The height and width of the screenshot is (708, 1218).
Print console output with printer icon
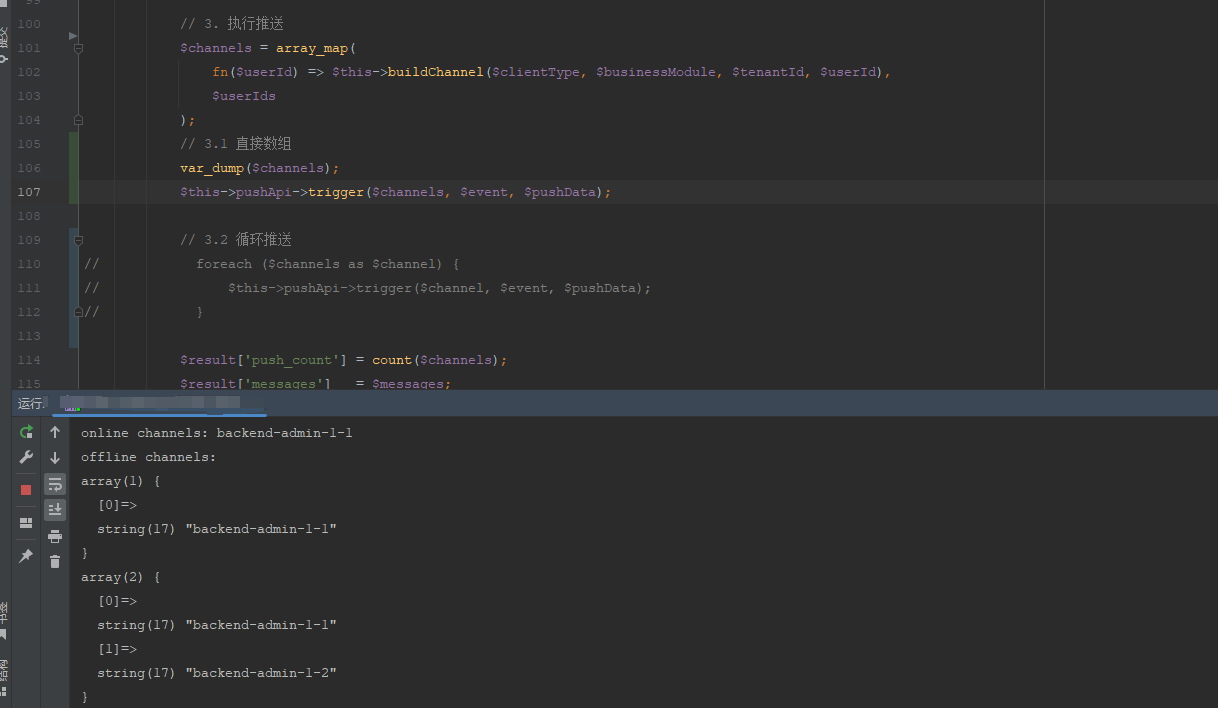point(55,537)
